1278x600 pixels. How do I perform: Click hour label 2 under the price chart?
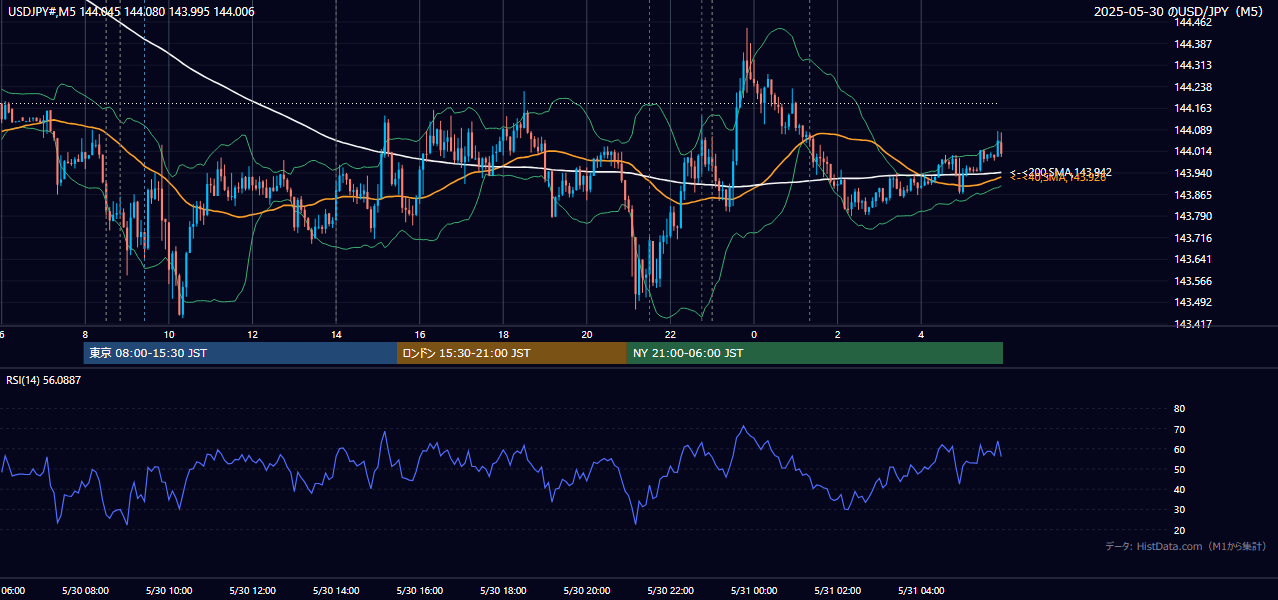click(838, 334)
